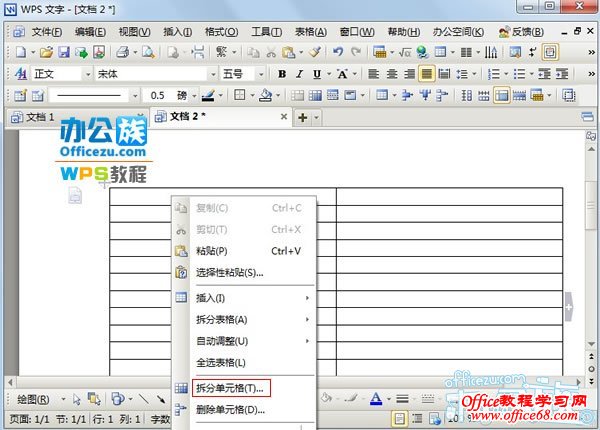
Task: Expand font color dropdown arrow in drawing bar
Action: 389,399
